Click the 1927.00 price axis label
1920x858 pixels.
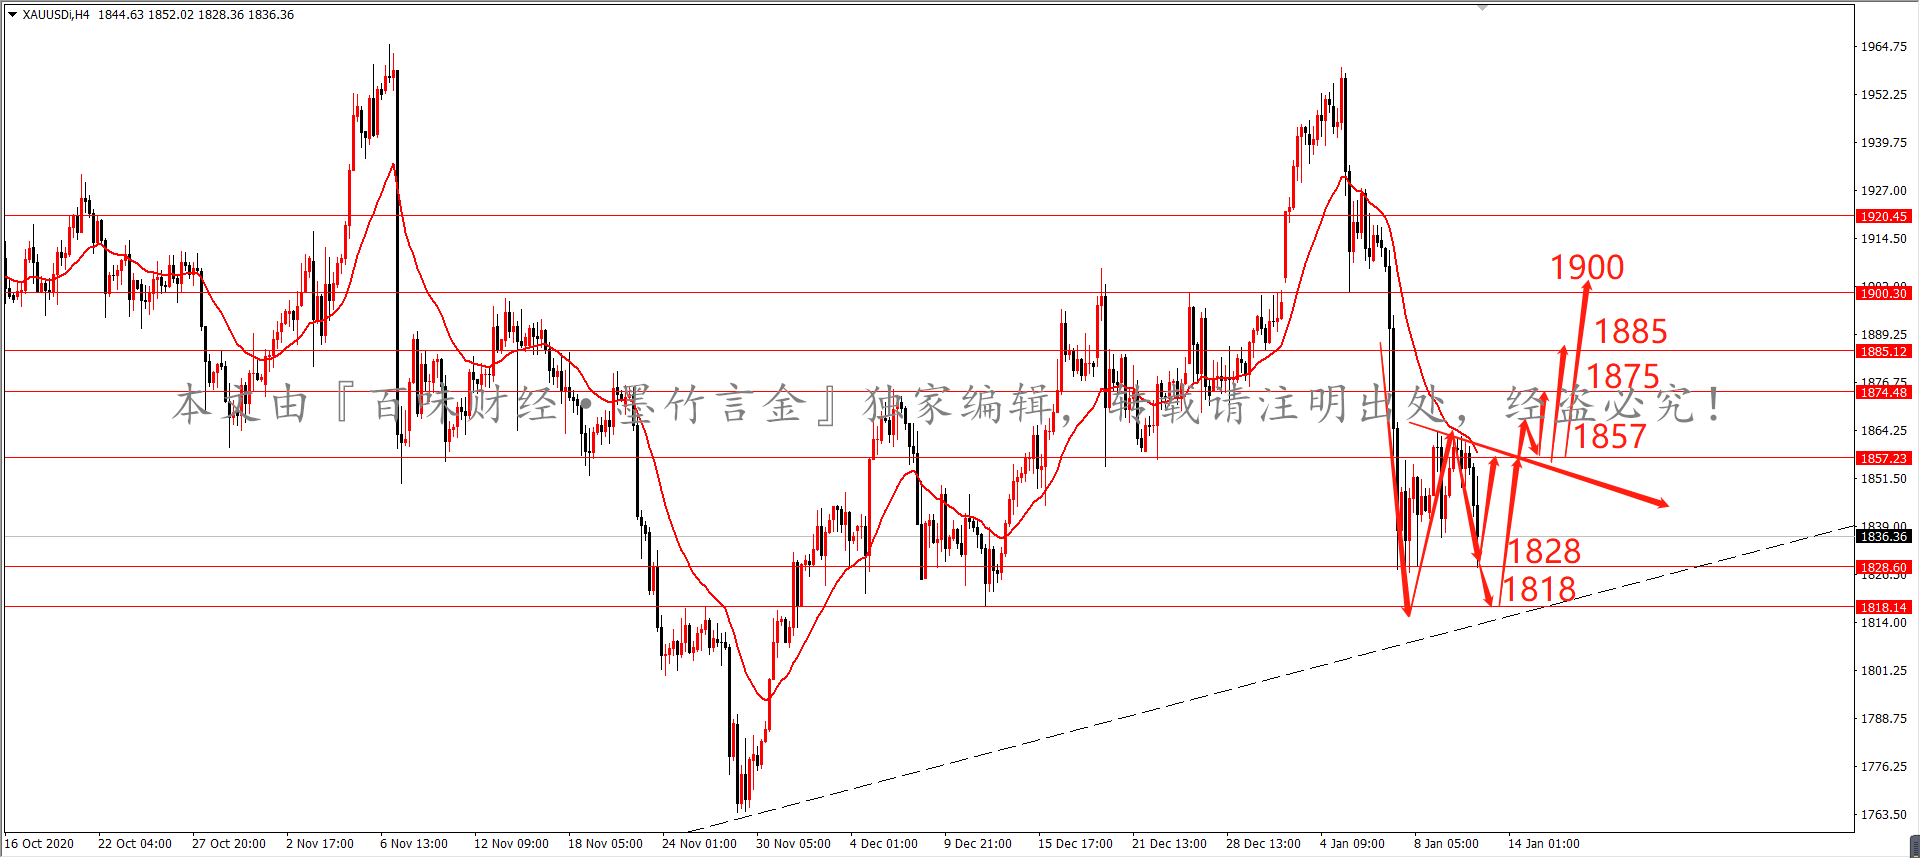(1883, 191)
